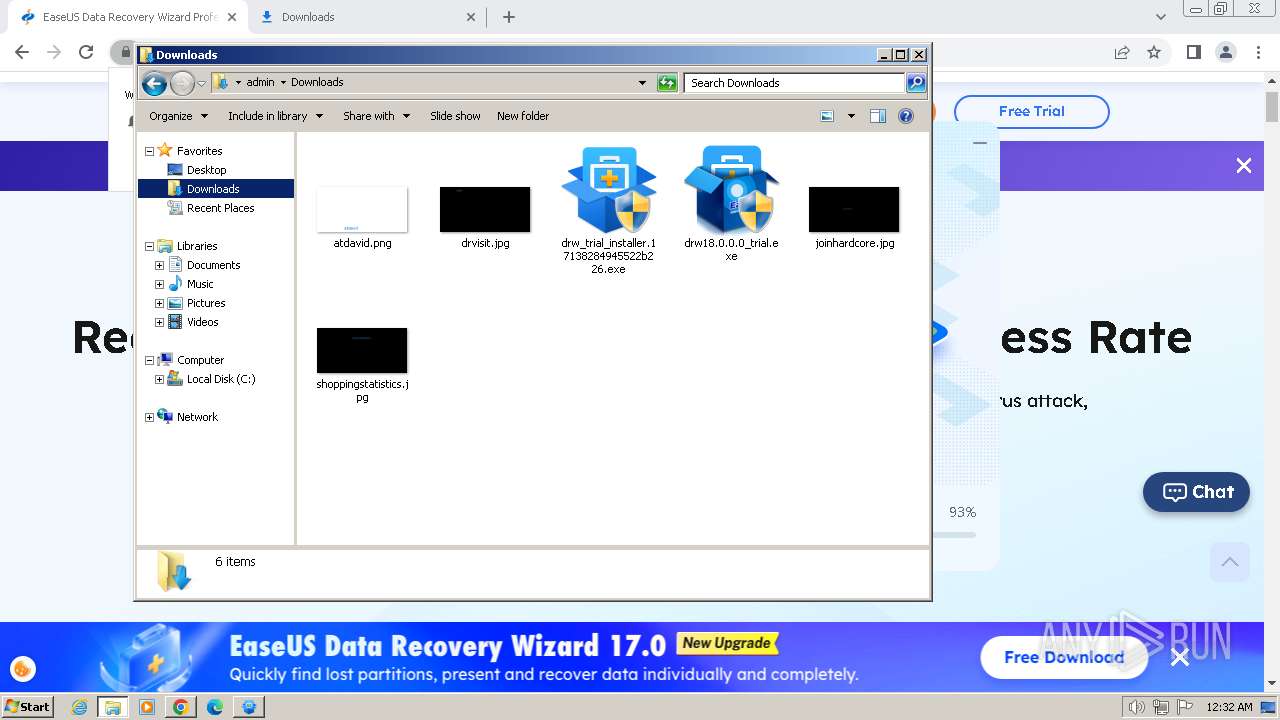Select drvisit.jpg thumbnail

[485, 209]
